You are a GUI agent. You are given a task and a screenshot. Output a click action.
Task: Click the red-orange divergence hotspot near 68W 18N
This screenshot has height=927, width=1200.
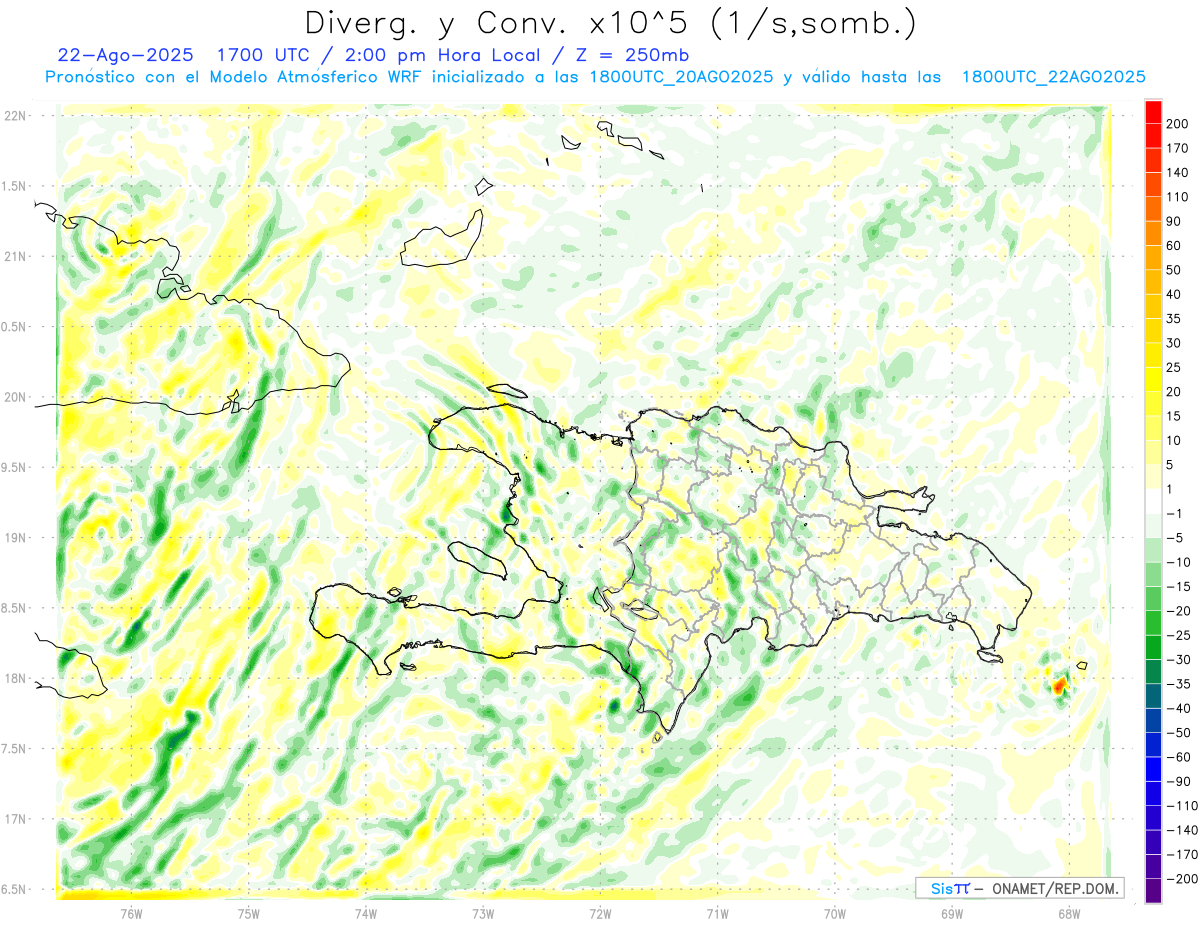[1060, 687]
